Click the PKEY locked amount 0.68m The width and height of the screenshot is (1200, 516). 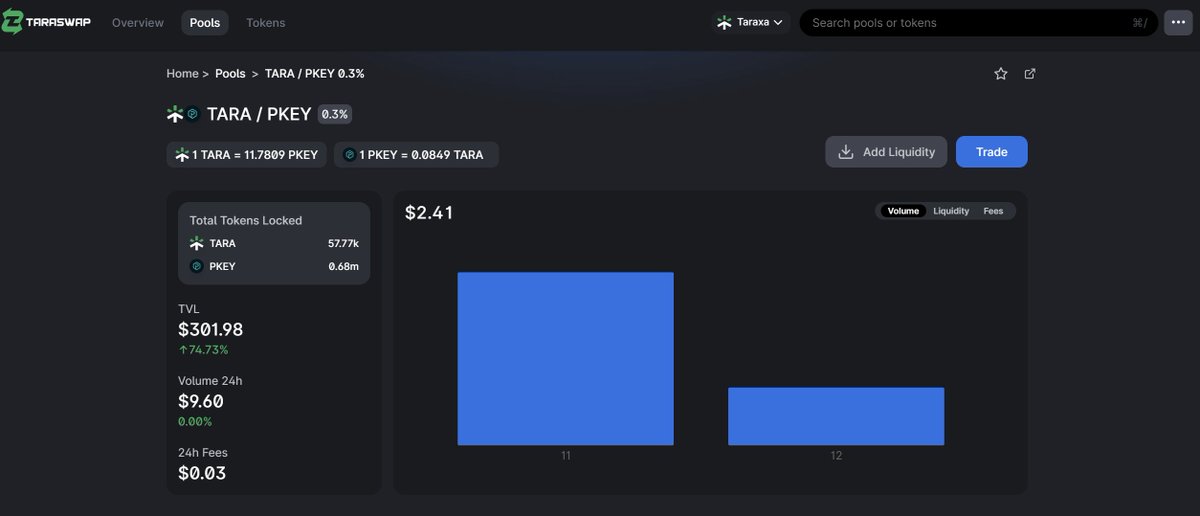point(343,266)
